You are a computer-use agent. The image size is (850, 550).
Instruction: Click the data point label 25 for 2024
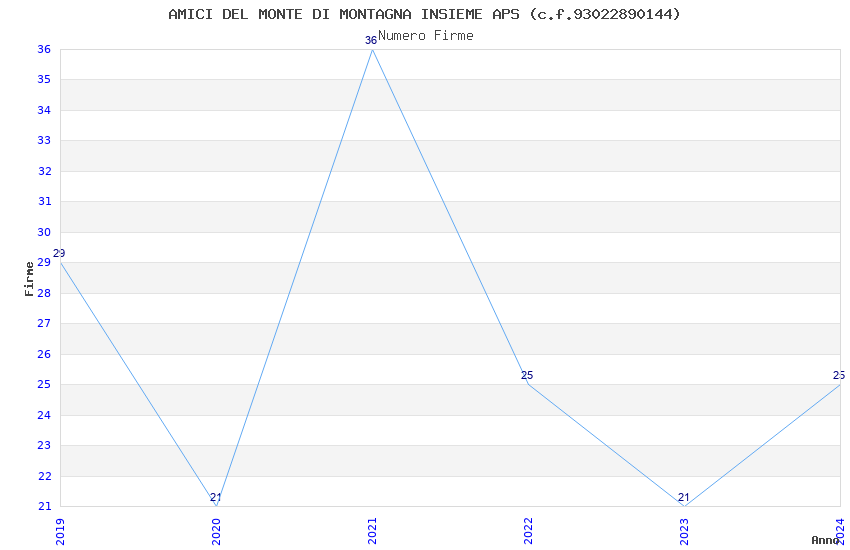pos(839,375)
